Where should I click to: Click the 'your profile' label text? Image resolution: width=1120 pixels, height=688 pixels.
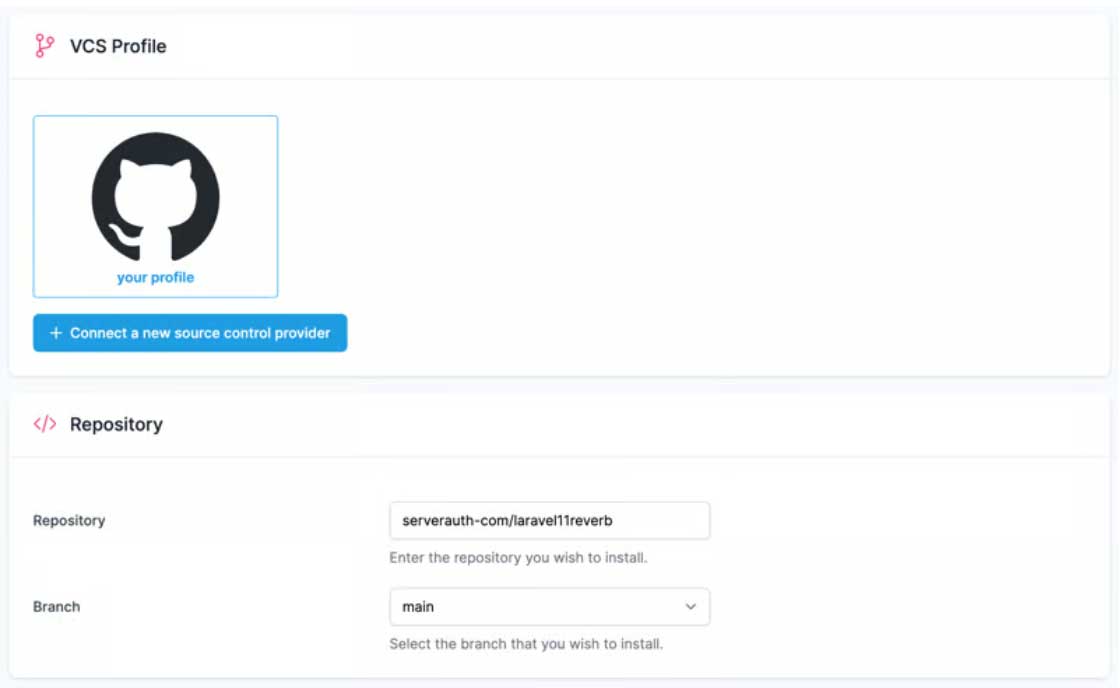[x=155, y=278]
